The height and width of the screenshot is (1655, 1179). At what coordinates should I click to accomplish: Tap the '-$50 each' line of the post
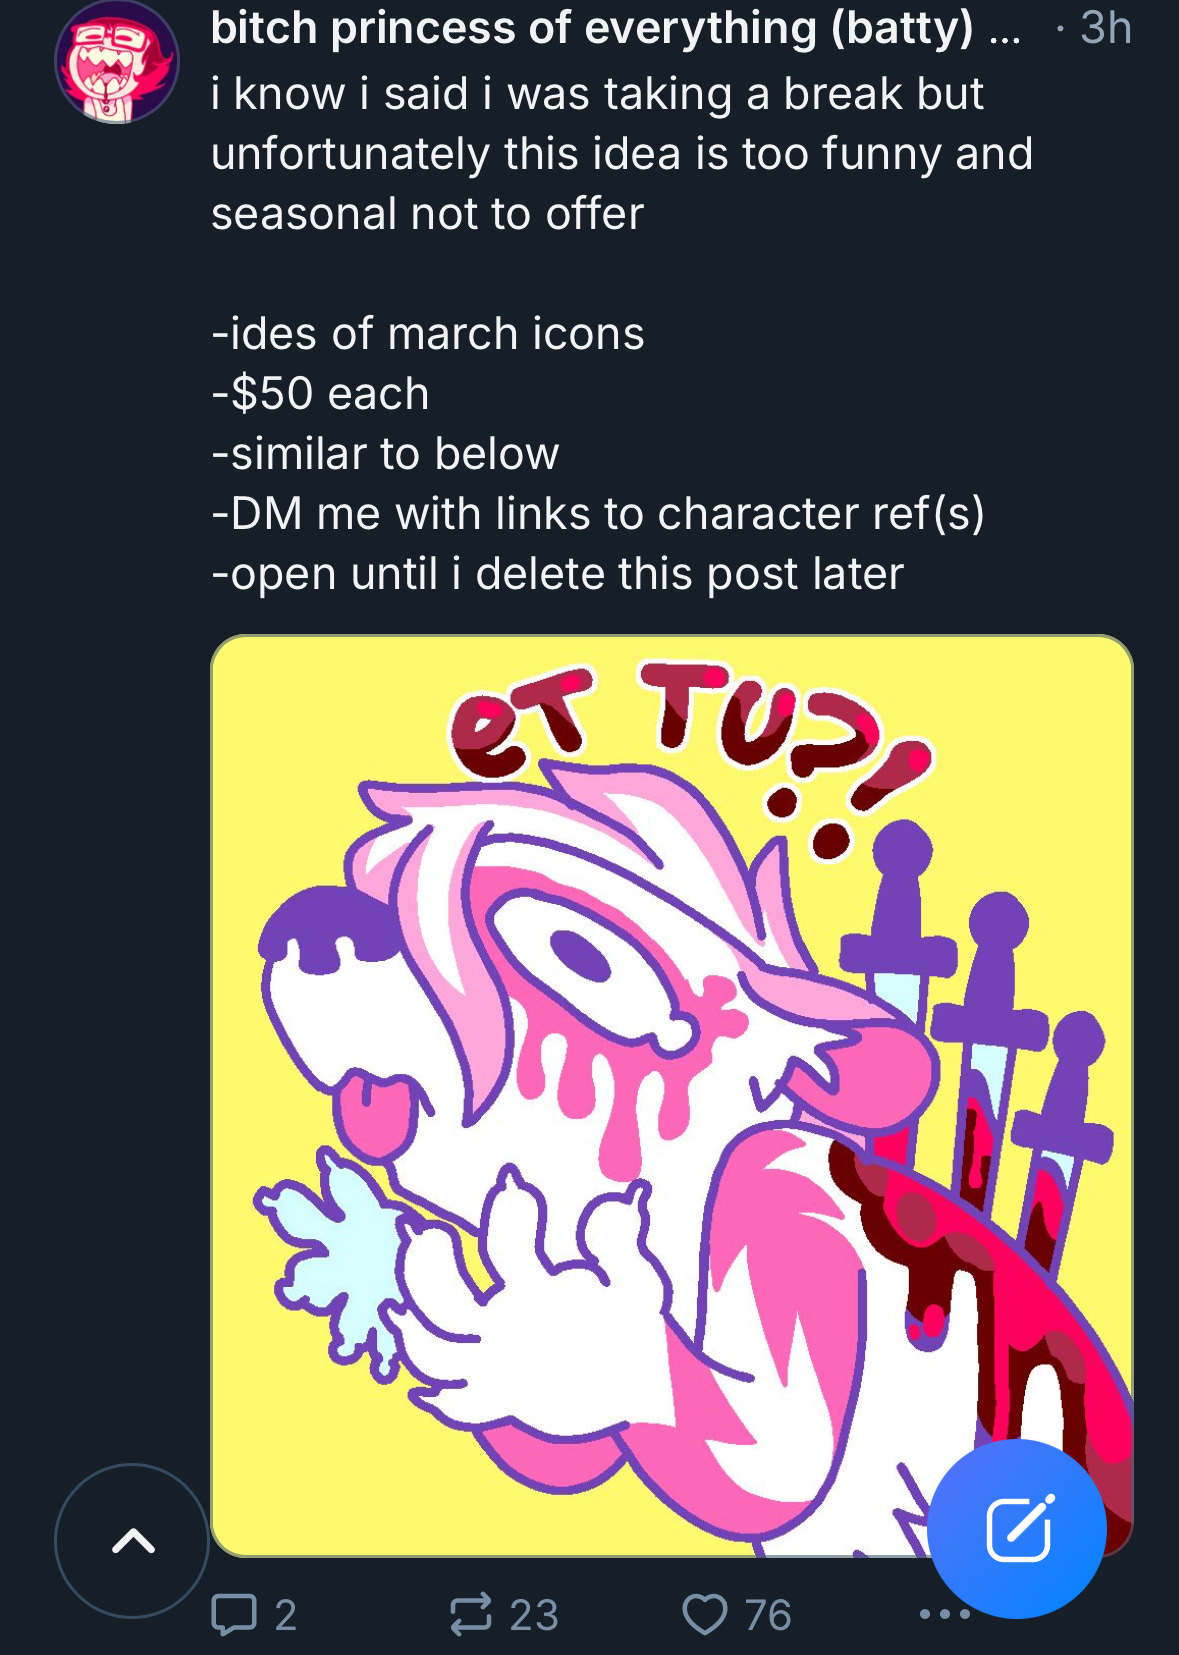click(320, 394)
